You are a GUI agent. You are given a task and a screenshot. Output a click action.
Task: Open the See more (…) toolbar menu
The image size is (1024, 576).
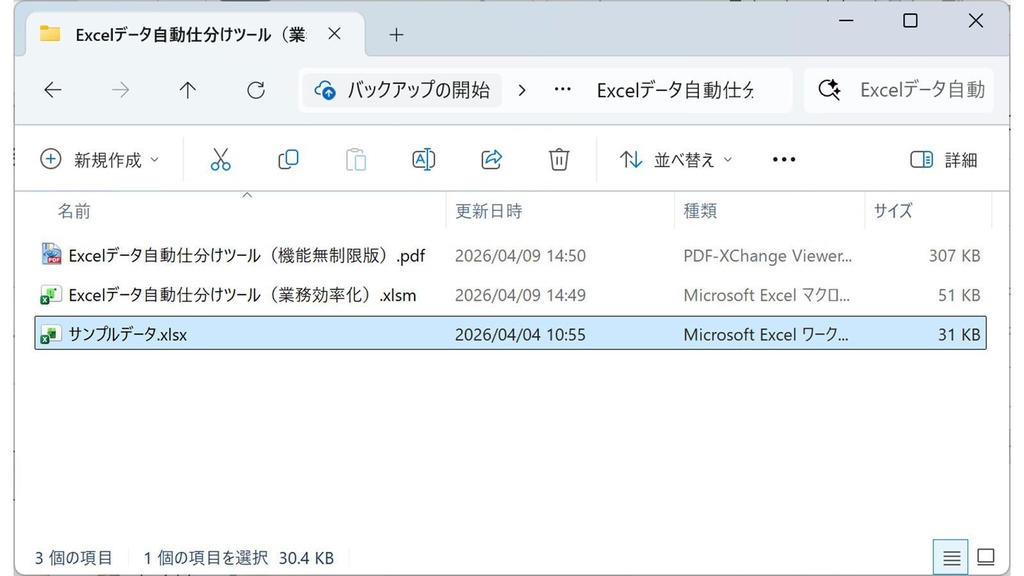(783, 159)
